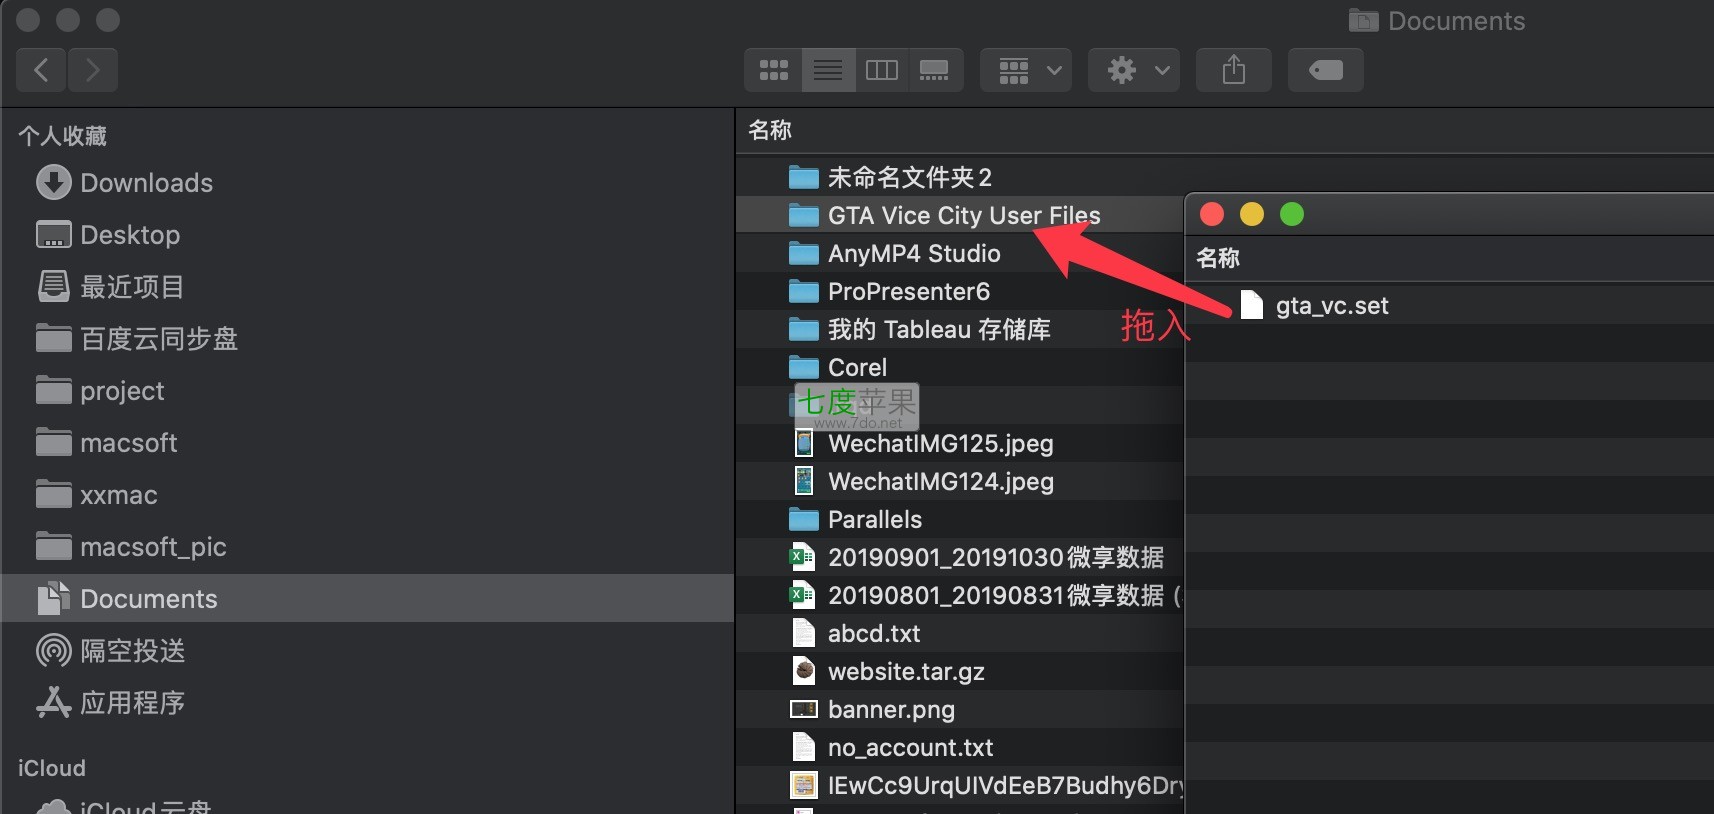The image size is (1714, 814).
Task: Sort by 名称 column in Documents window
Action: pos(770,130)
